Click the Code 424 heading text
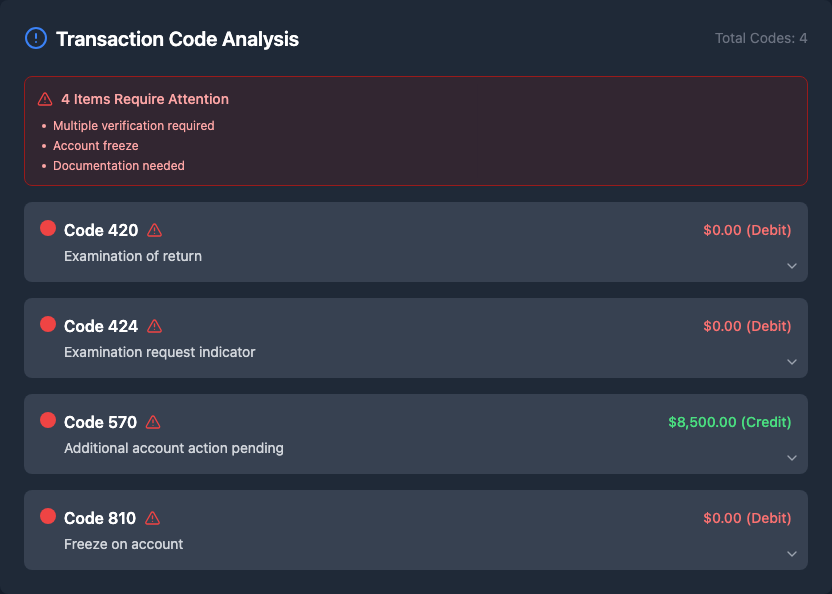832x594 pixels. [101, 326]
